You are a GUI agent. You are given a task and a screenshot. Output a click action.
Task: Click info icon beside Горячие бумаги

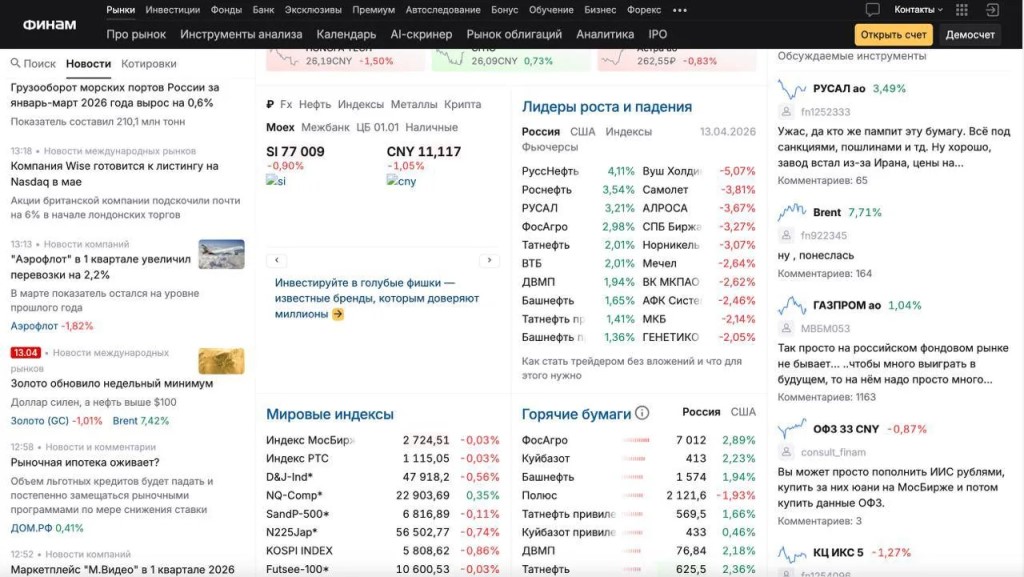(x=642, y=413)
